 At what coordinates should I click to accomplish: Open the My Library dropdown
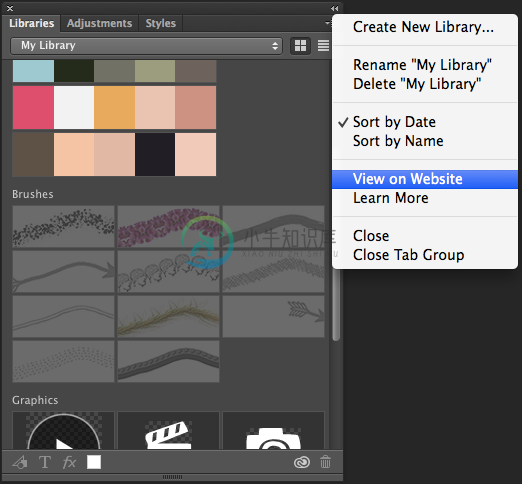(x=147, y=46)
